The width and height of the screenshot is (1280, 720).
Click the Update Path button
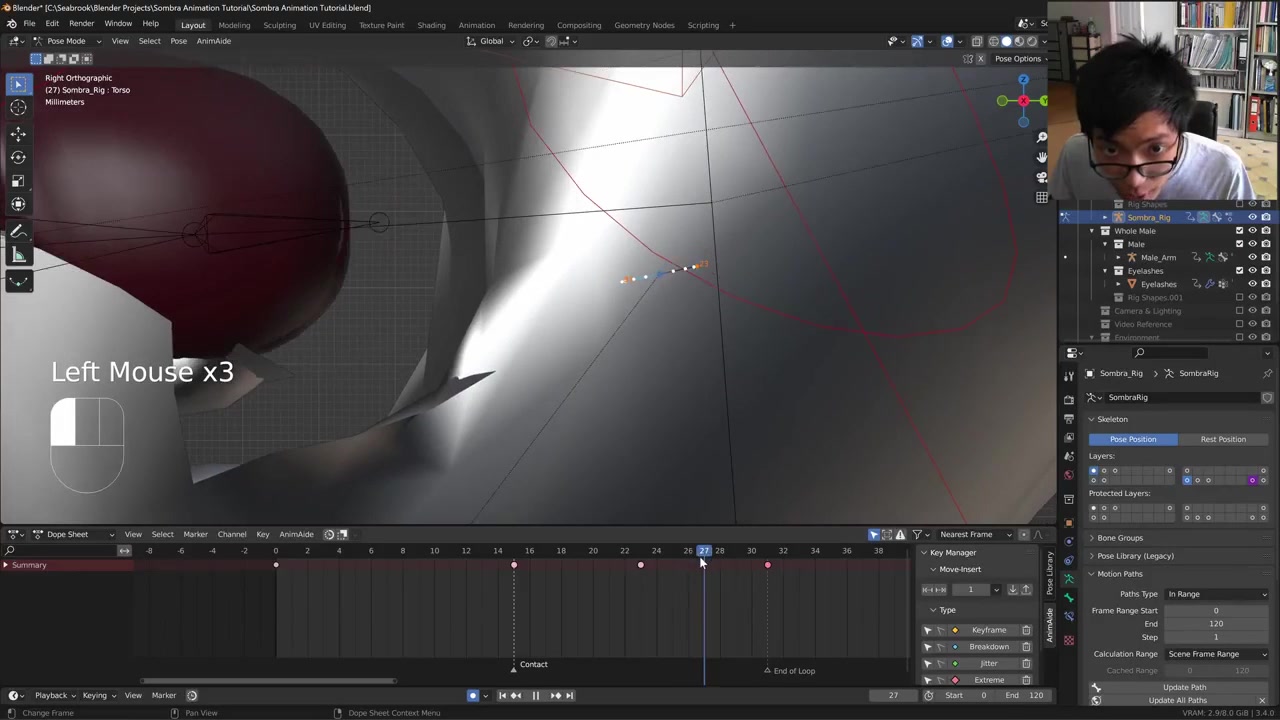1184,687
